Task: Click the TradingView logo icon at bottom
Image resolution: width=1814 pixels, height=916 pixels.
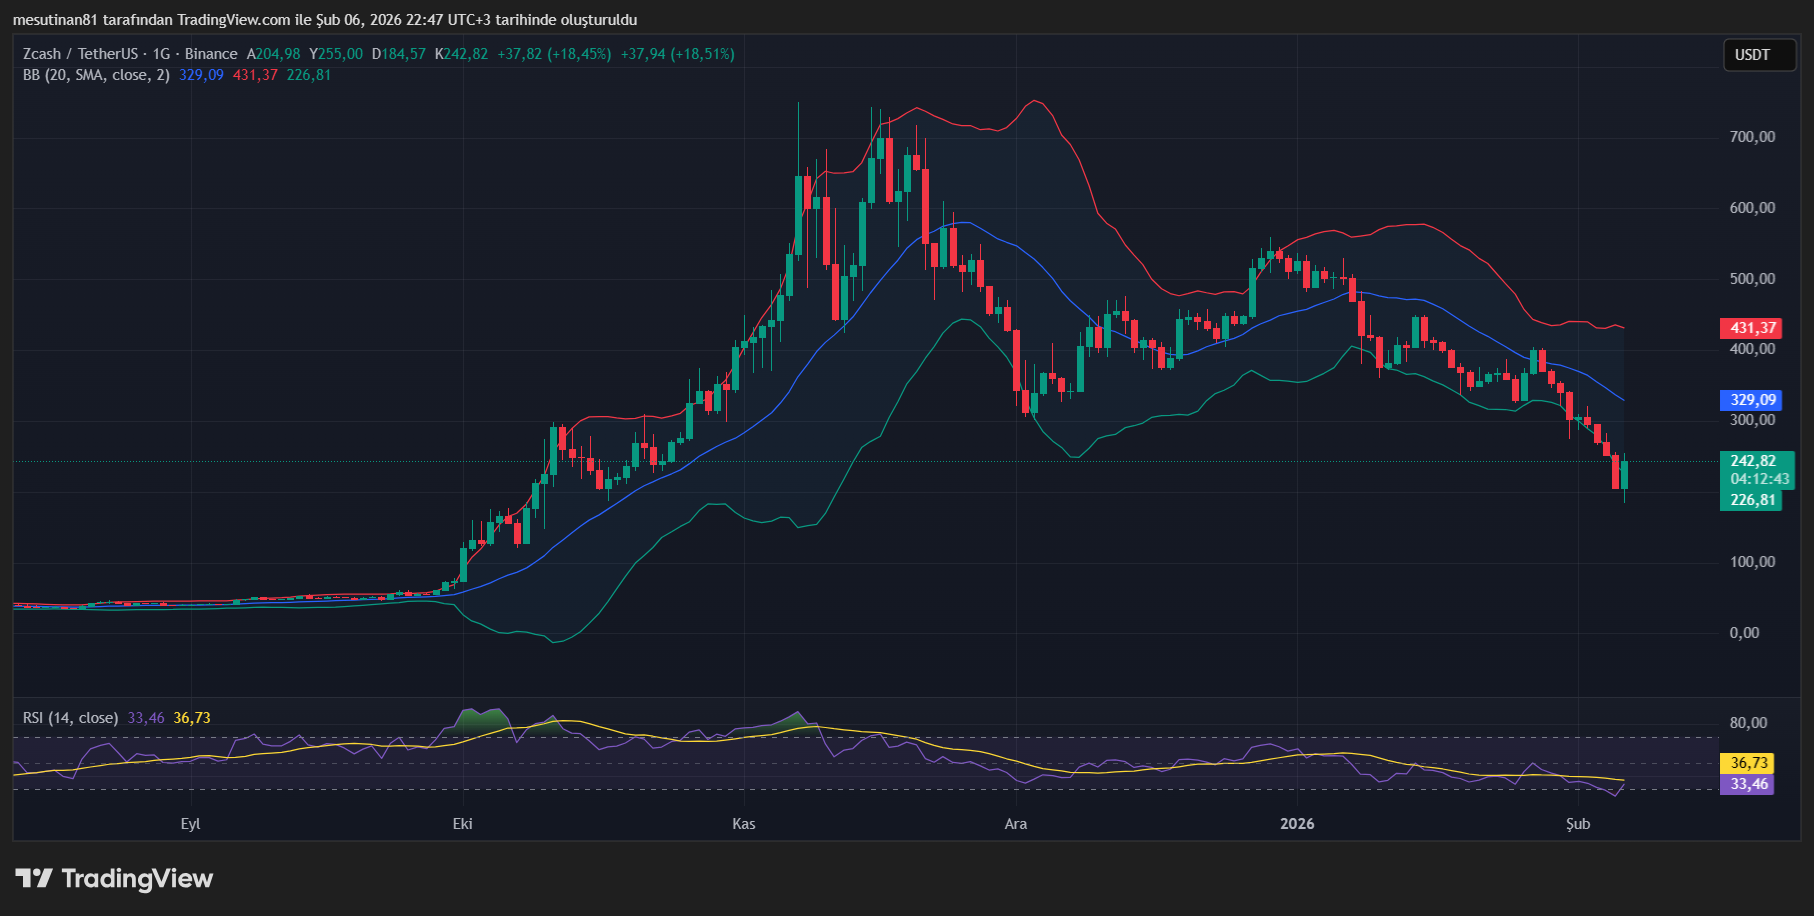Action: point(34,878)
